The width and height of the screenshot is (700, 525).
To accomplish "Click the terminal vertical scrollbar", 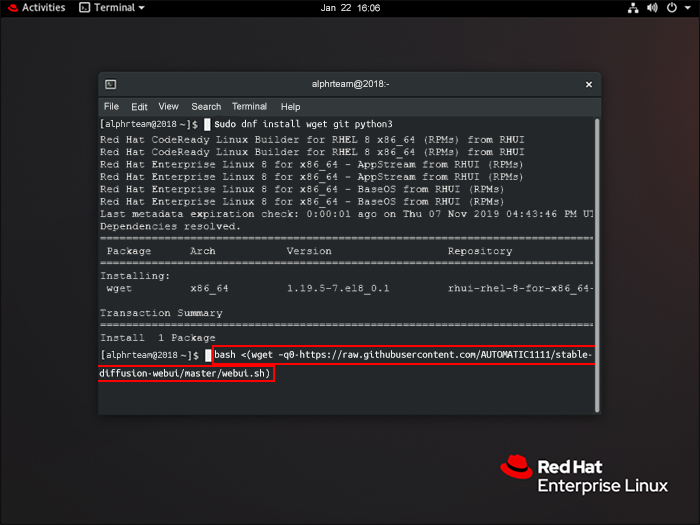I will 597,265.
